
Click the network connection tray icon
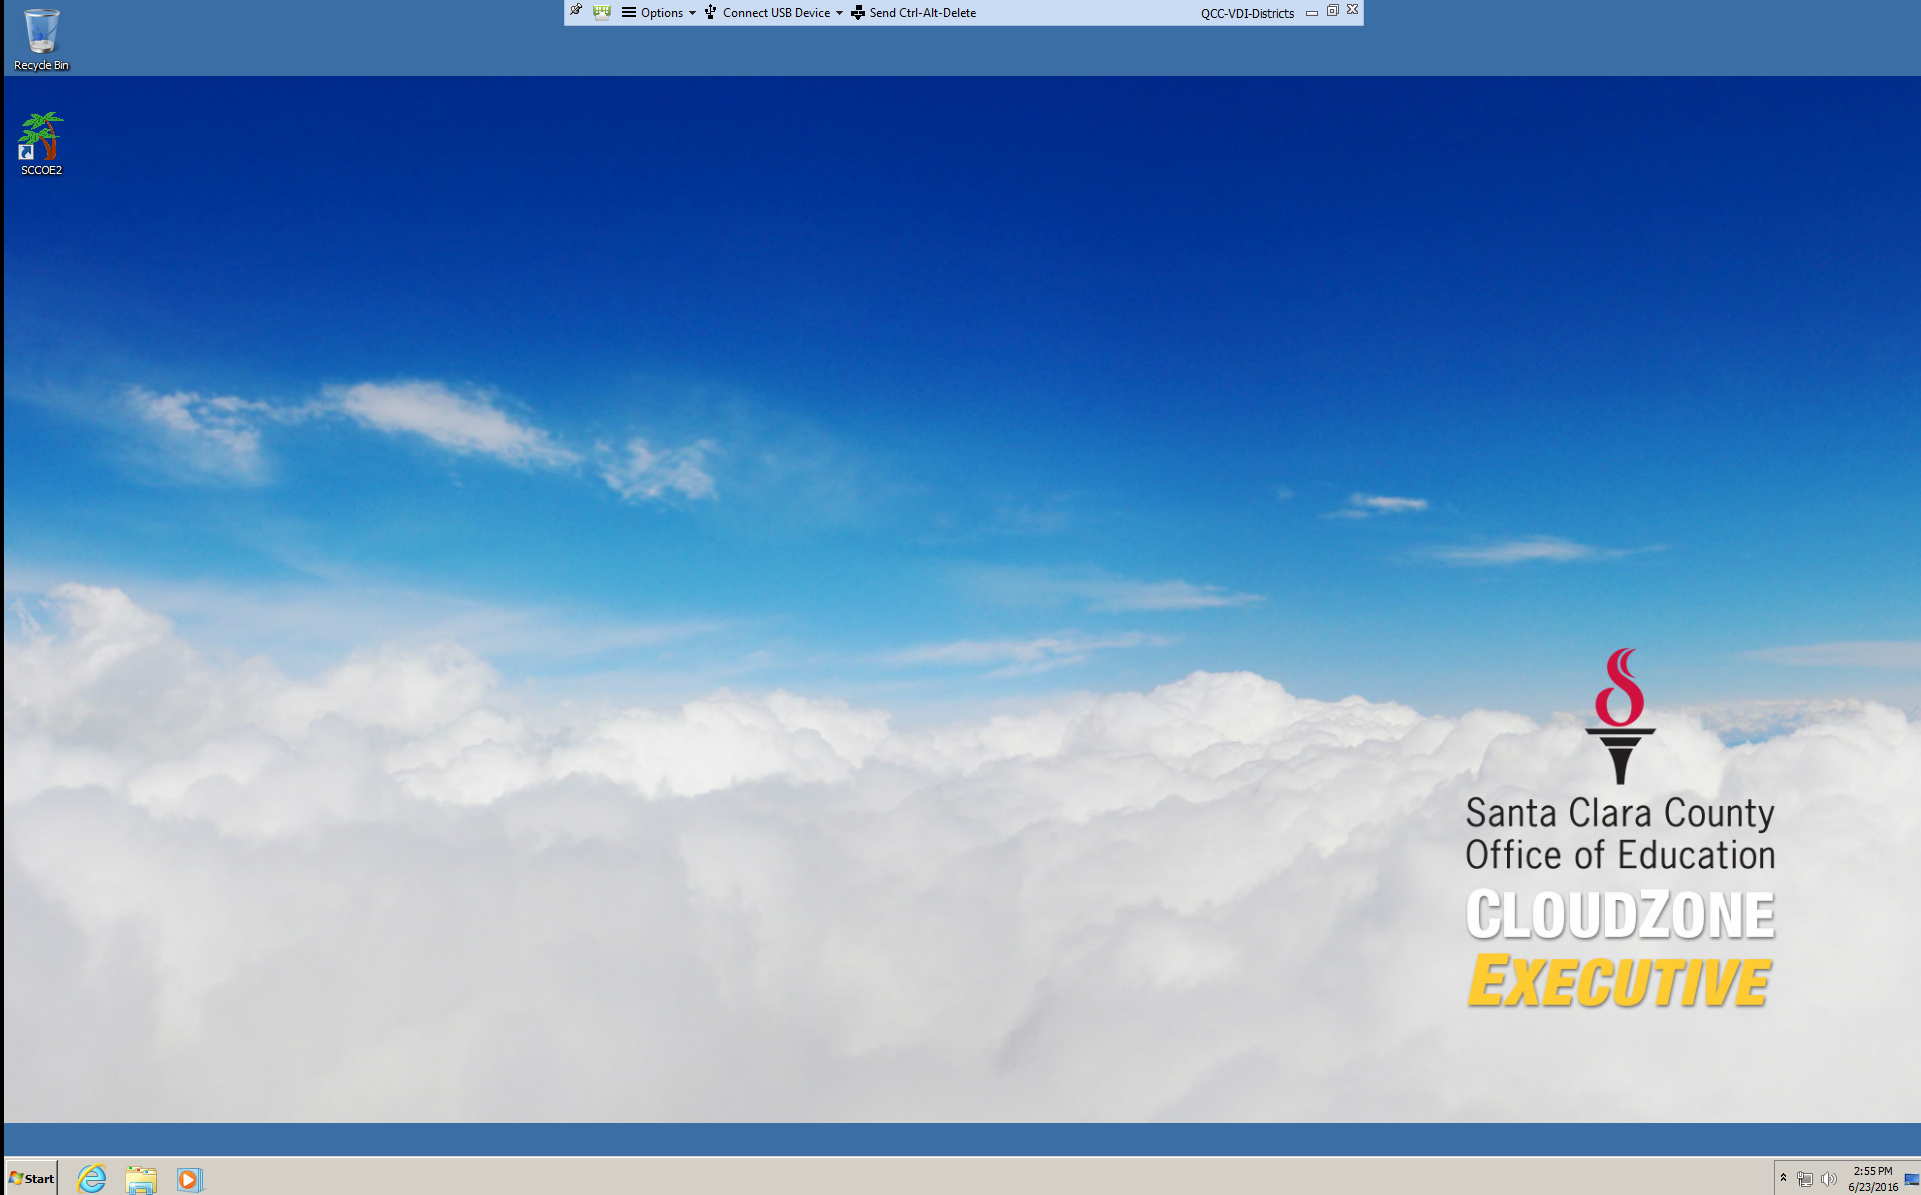1804,1179
